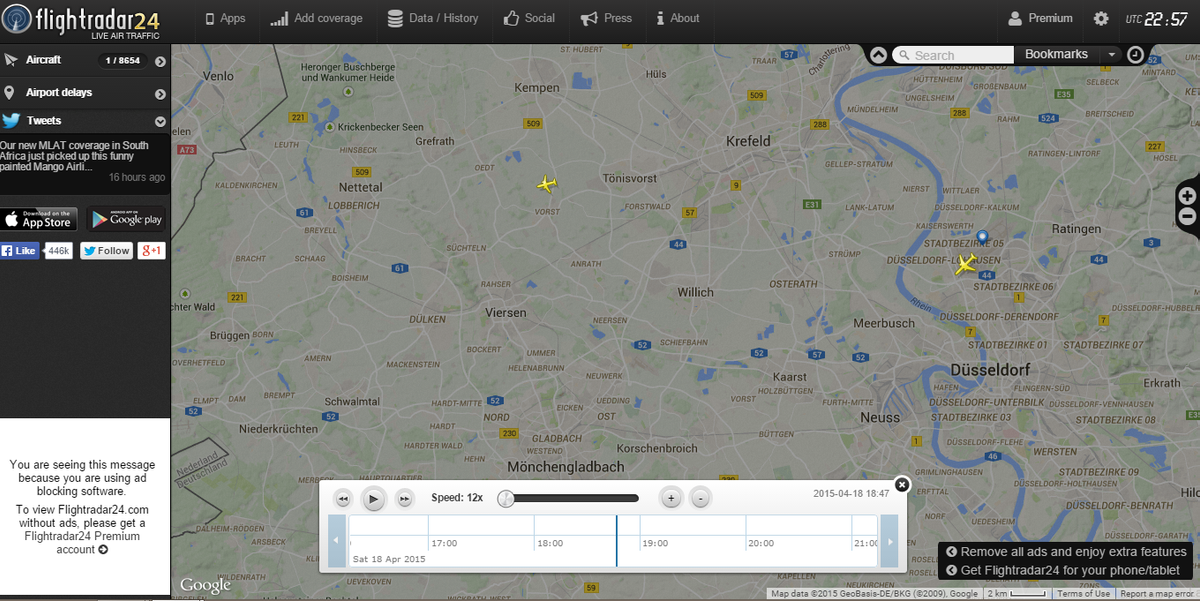Expand the Airport delays panel
Image resolution: width=1200 pixels, height=601 pixels.
point(160,94)
